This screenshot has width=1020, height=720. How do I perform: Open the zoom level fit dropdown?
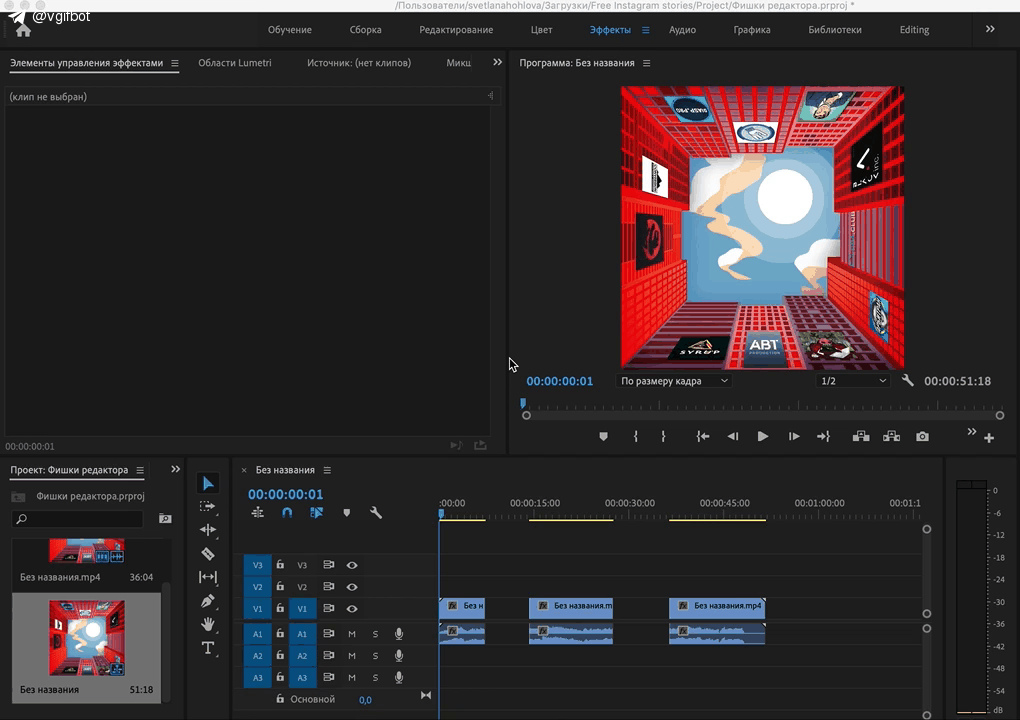(673, 381)
